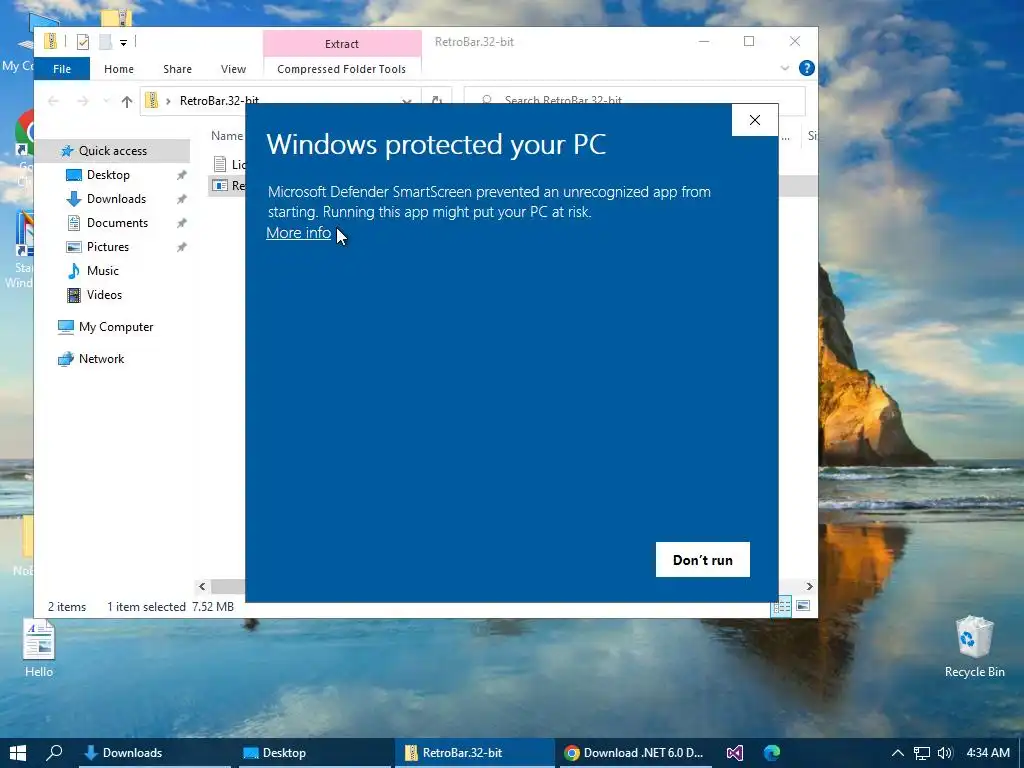
Task: Click address bar folder icon
Action: 152,100
